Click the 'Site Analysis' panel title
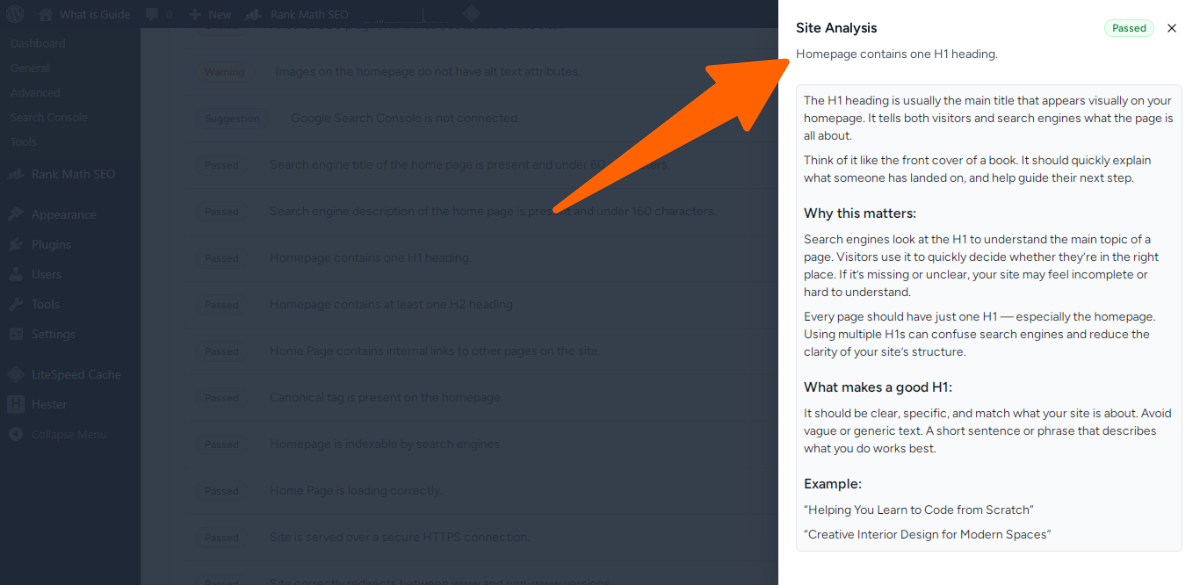 pos(836,28)
